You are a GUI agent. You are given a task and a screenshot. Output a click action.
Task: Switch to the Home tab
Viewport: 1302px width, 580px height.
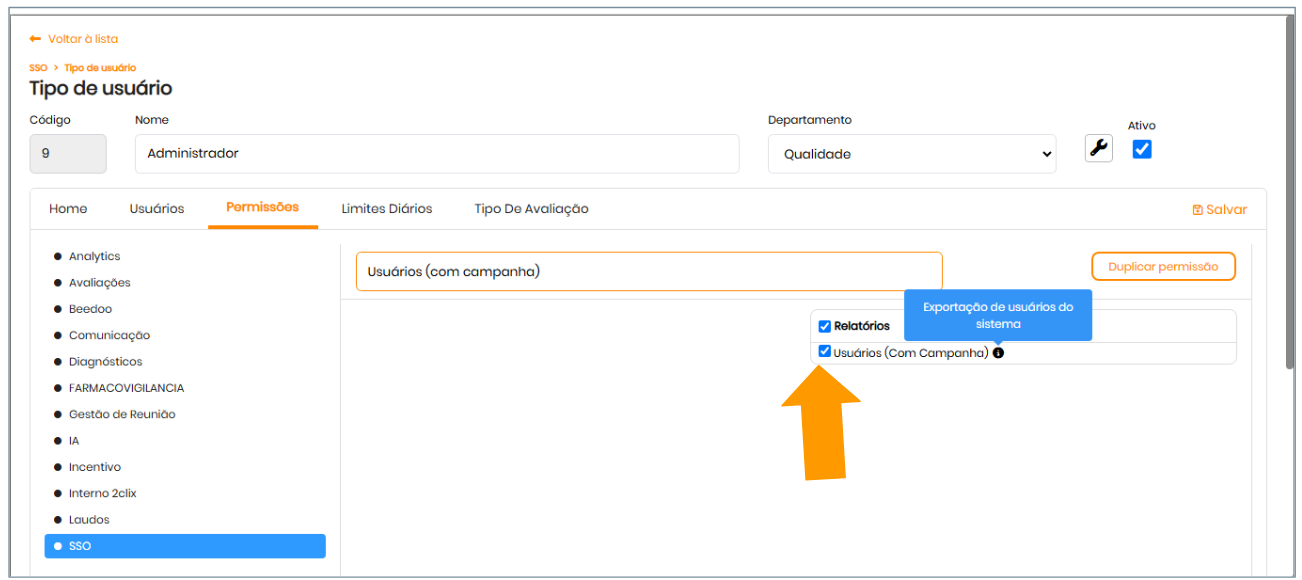[68, 209]
